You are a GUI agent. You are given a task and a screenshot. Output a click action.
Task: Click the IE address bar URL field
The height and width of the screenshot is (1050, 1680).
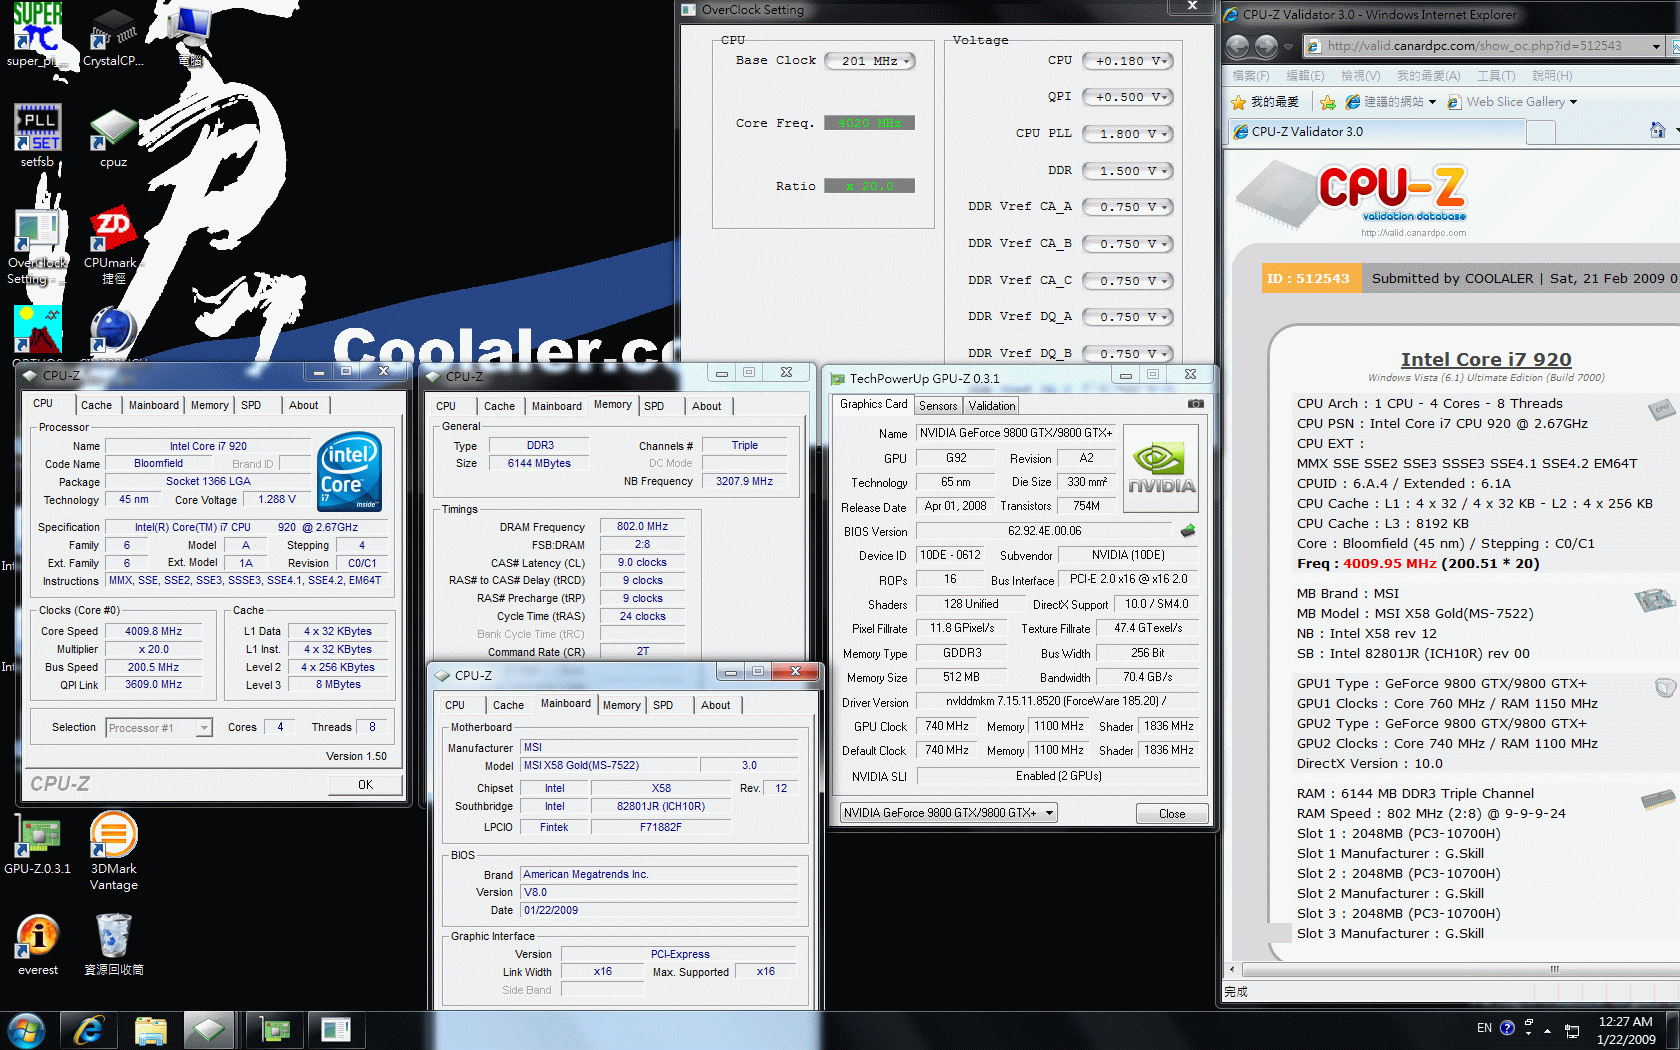(1475, 46)
